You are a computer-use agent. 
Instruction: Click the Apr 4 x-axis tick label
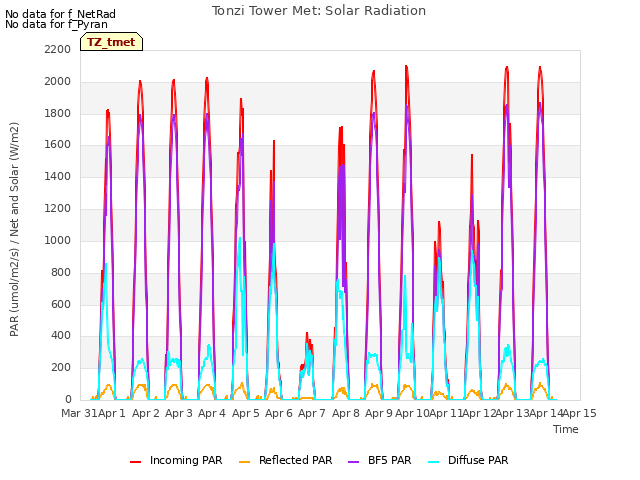(212, 413)
